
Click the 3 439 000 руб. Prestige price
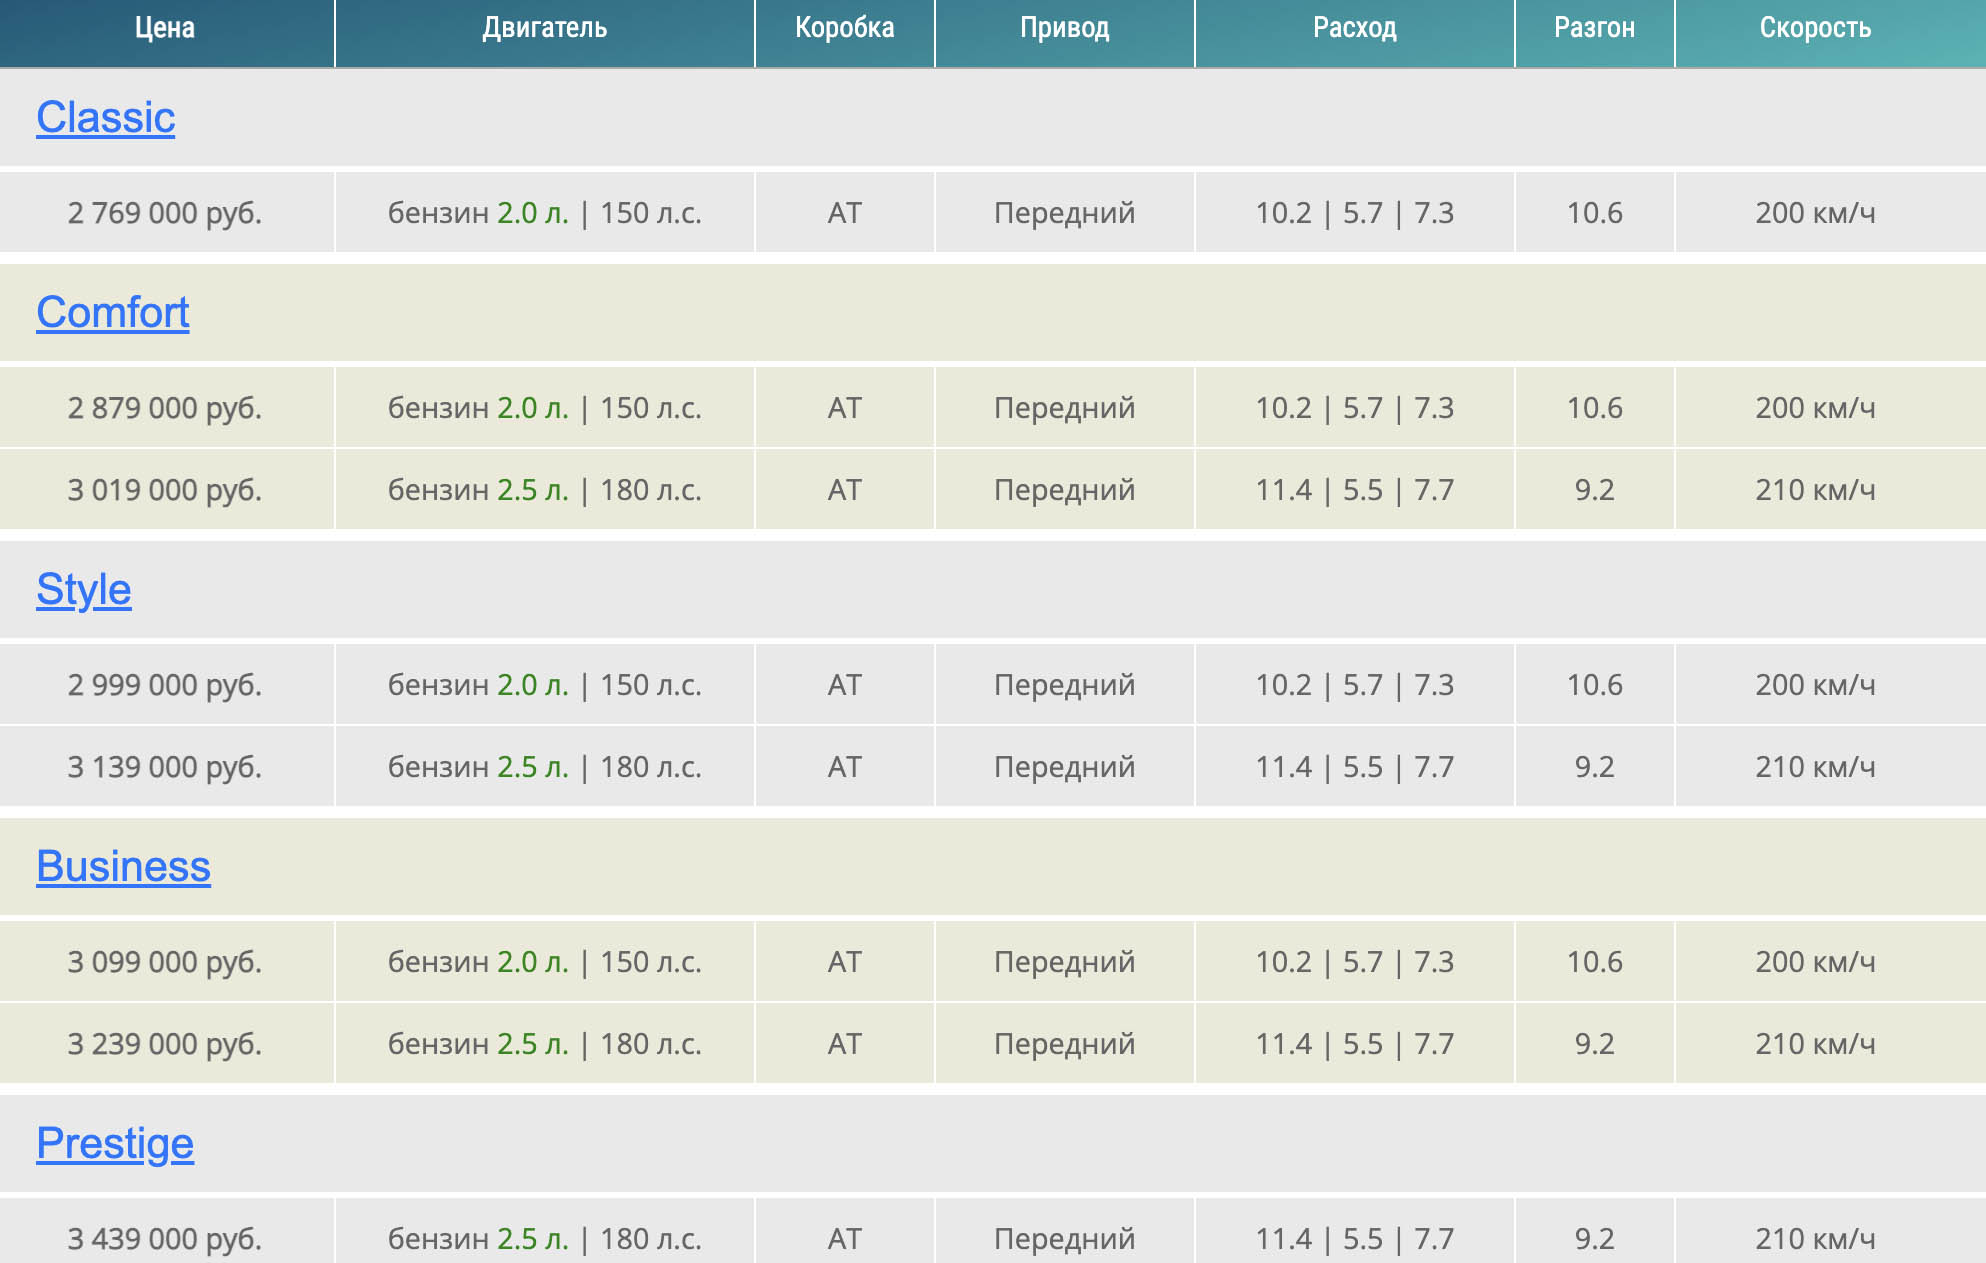point(165,1239)
